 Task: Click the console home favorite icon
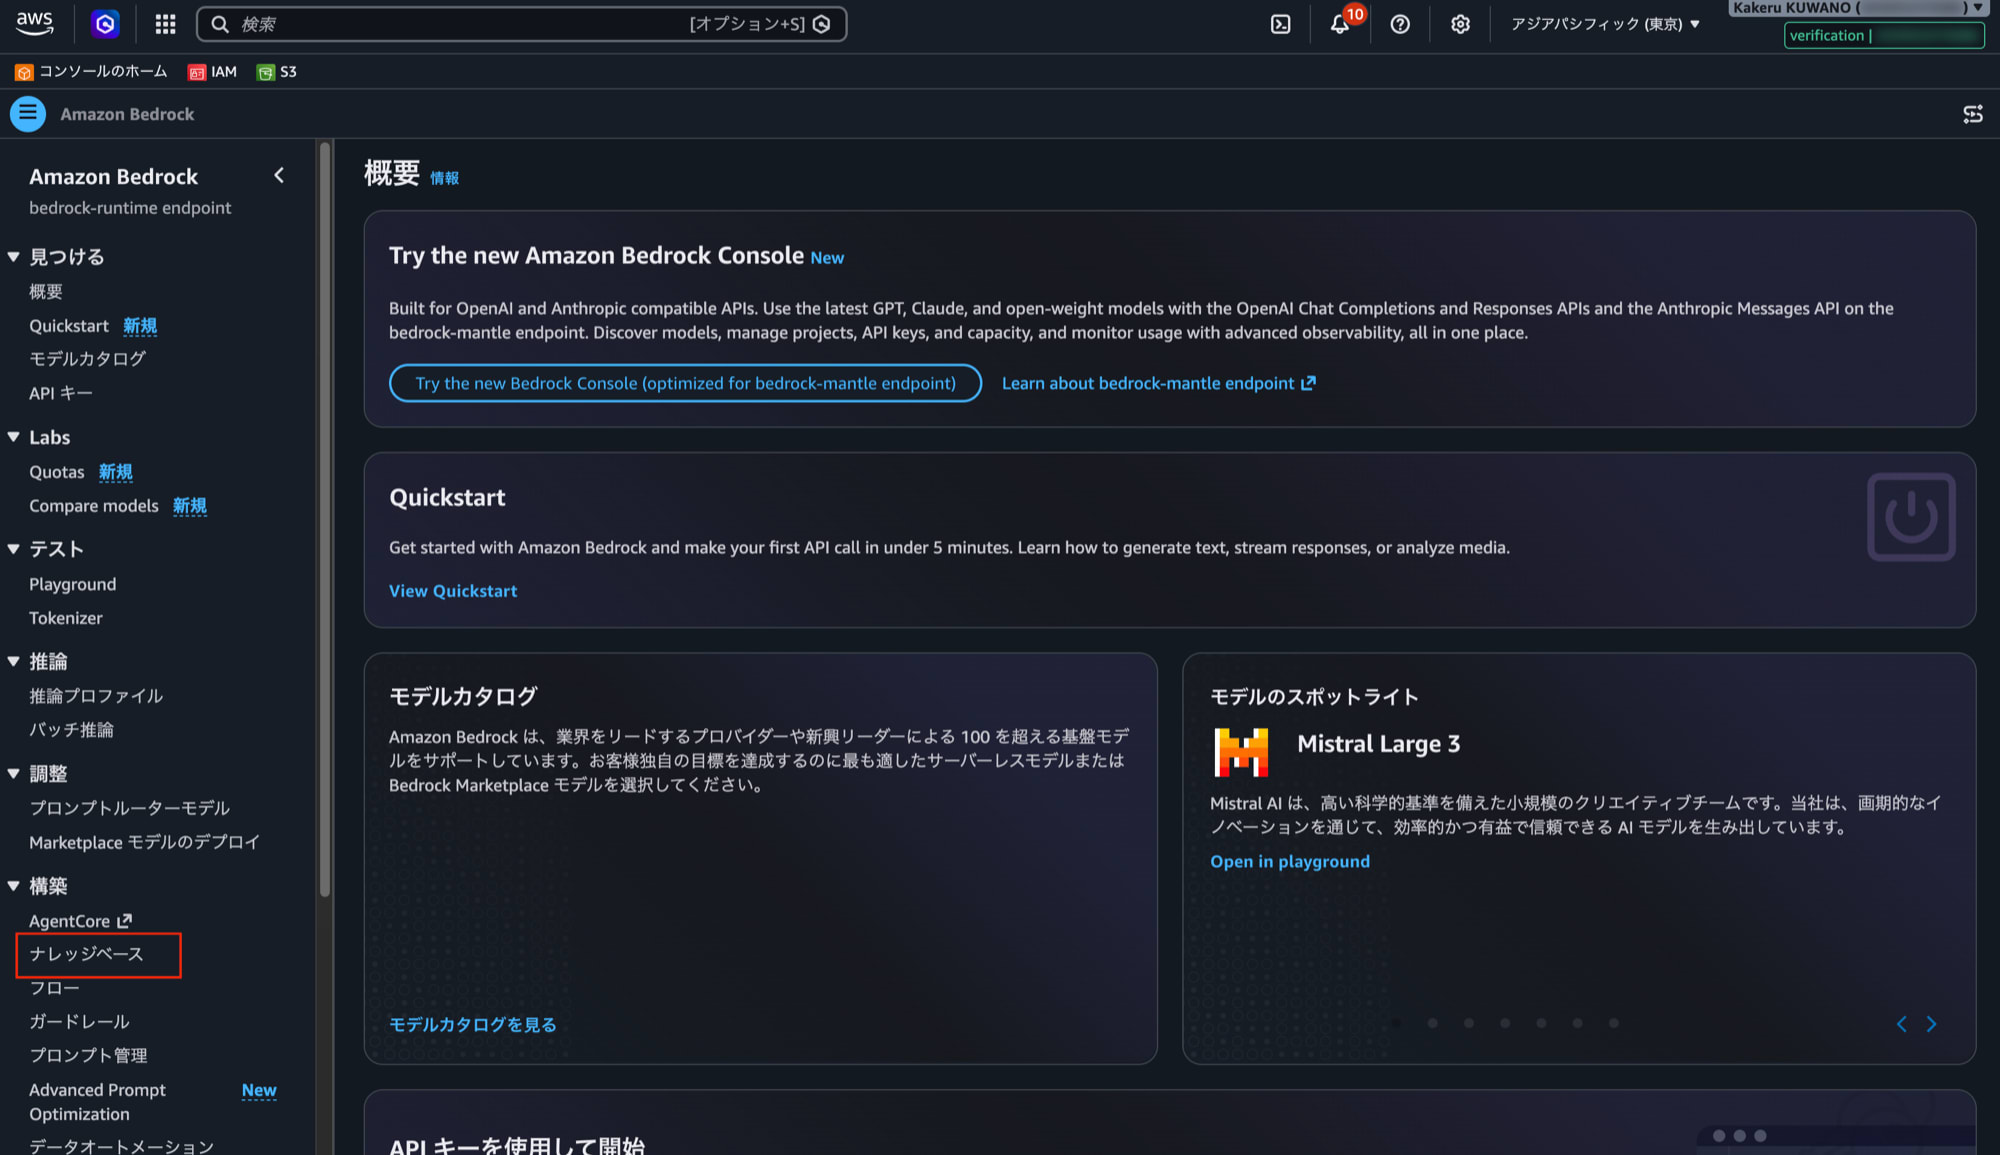(x=24, y=72)
